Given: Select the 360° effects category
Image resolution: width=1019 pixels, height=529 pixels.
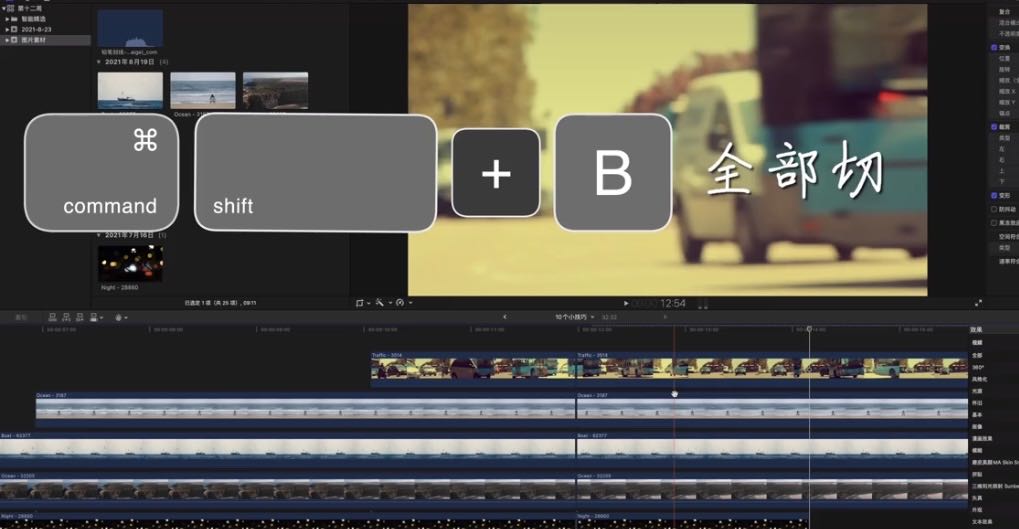Looking at the screenshot, I should tap(977, 367).
